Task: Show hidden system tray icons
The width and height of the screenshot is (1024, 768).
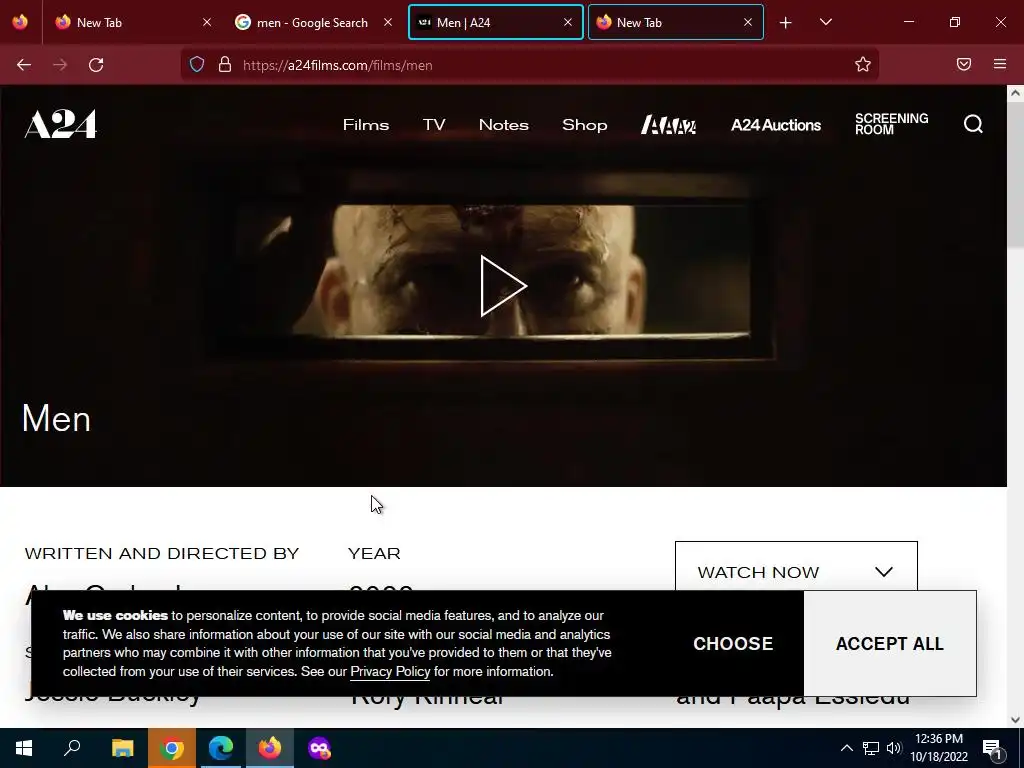Action: [846, 748]
